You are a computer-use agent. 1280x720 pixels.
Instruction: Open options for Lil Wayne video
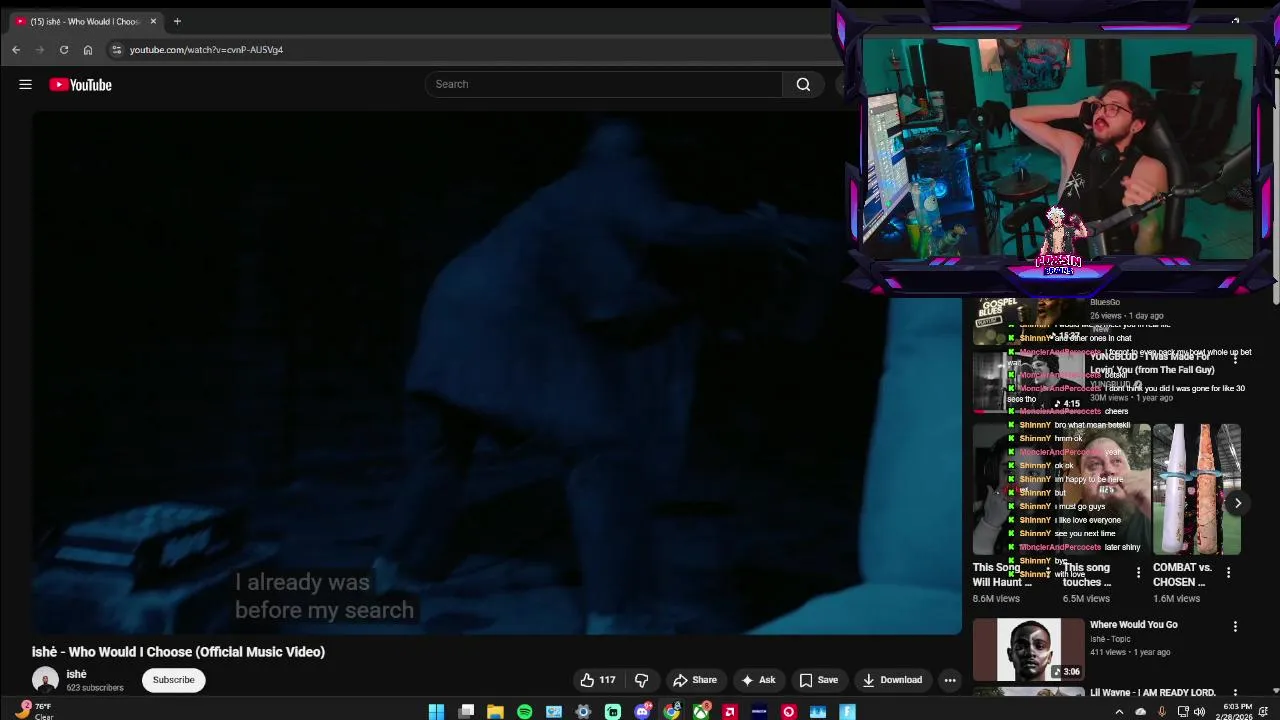click(x=1235, y=692)
